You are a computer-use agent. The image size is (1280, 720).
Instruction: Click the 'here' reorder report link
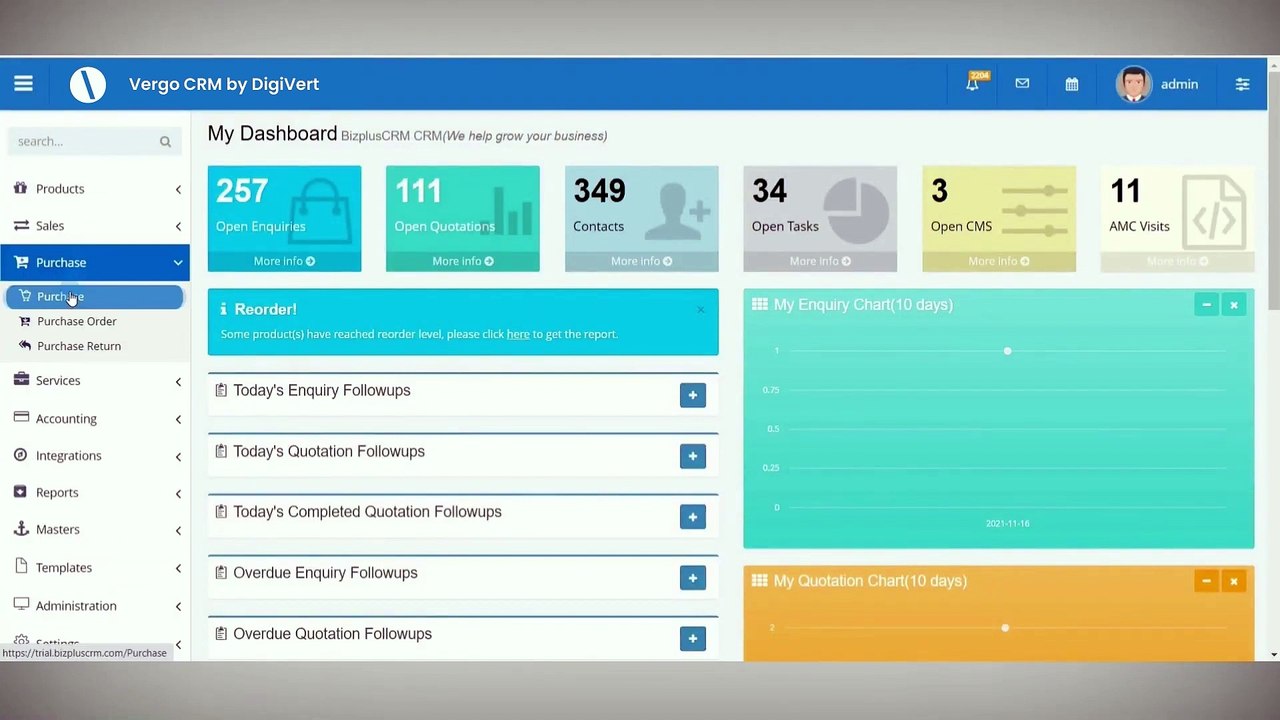(518, 334)
